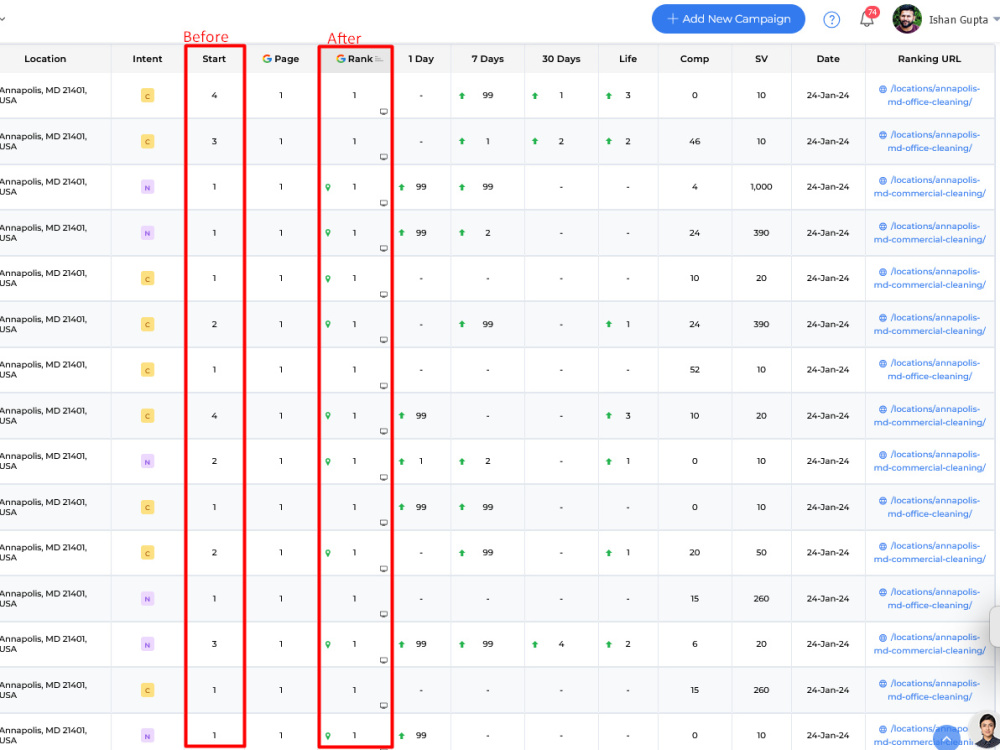Viewport: 1000px width, 750px height.
Task: Click the green map pin in SV 1,000 row
Action: coord(328,188)
